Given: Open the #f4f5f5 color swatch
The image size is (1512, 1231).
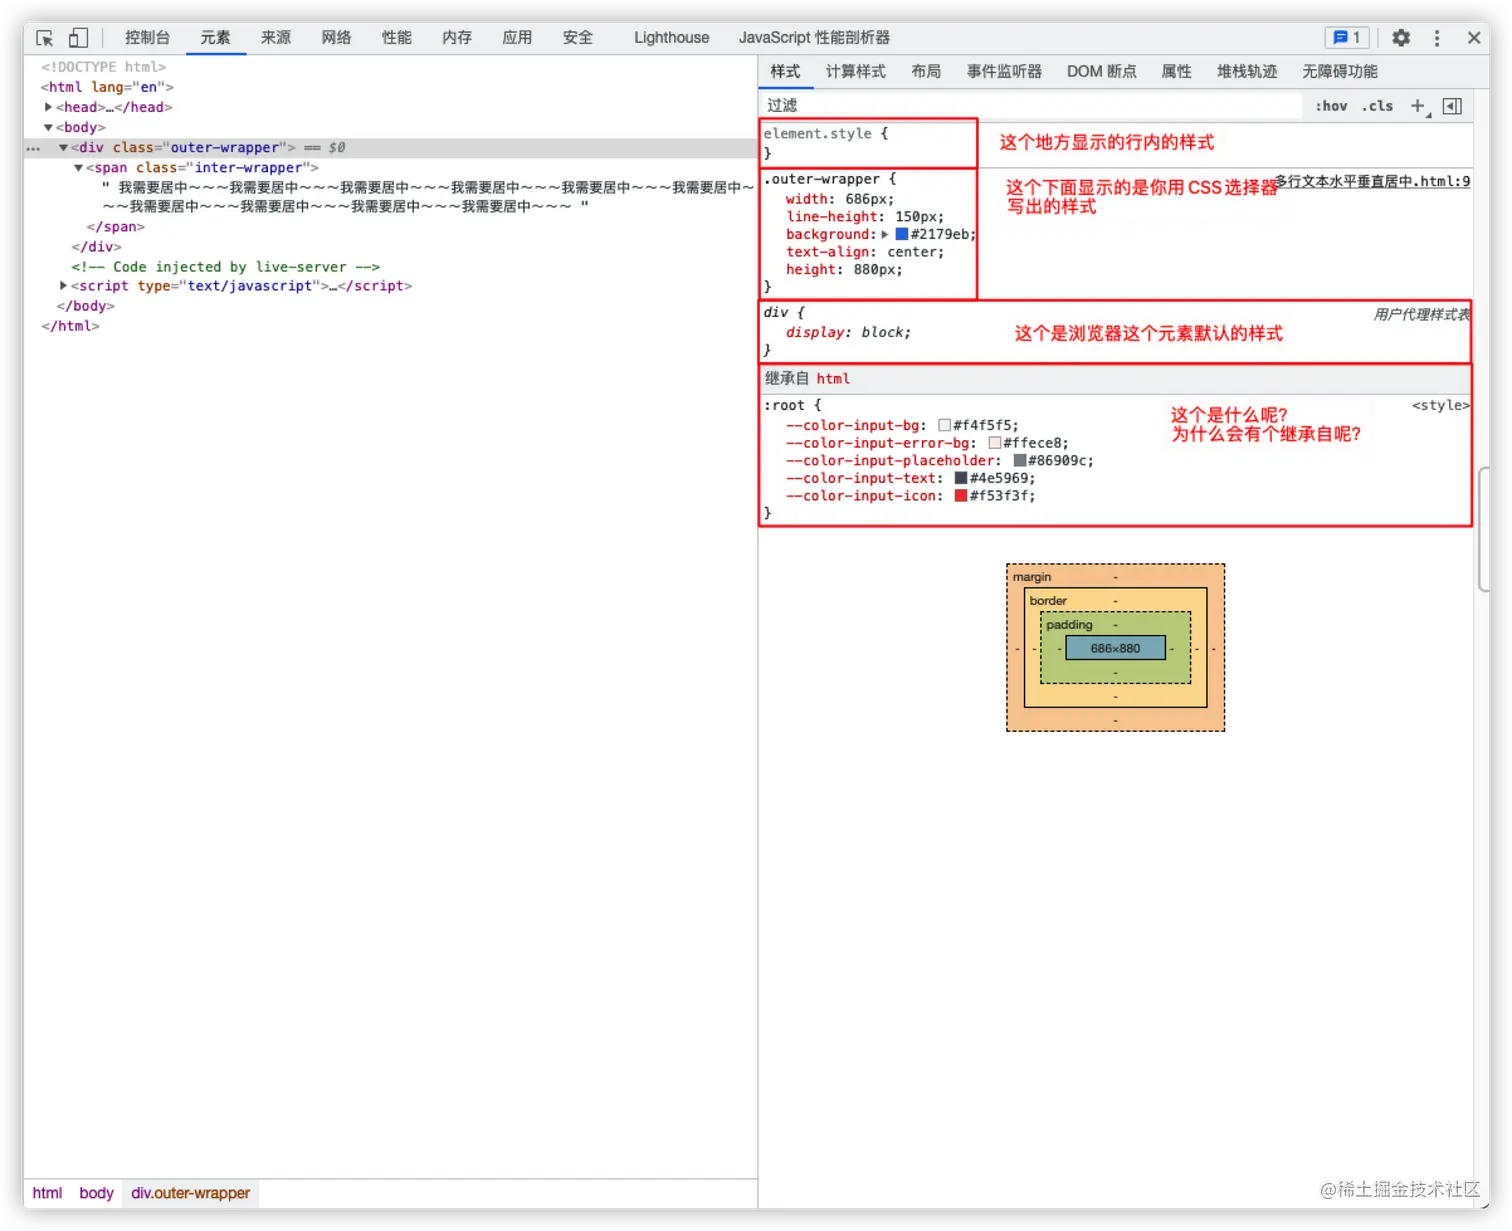Looking at the screenshot, I should point(944,426).
